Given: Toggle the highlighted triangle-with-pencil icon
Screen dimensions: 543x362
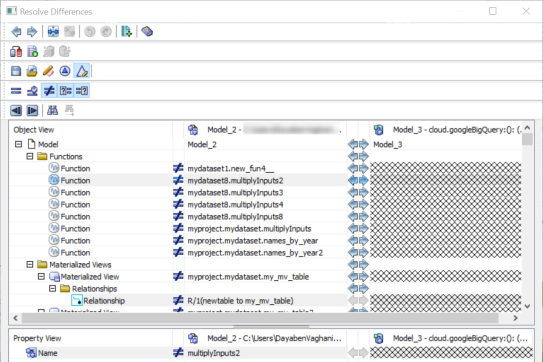Looking at the screenshot, I should click(x=82, y=71).
